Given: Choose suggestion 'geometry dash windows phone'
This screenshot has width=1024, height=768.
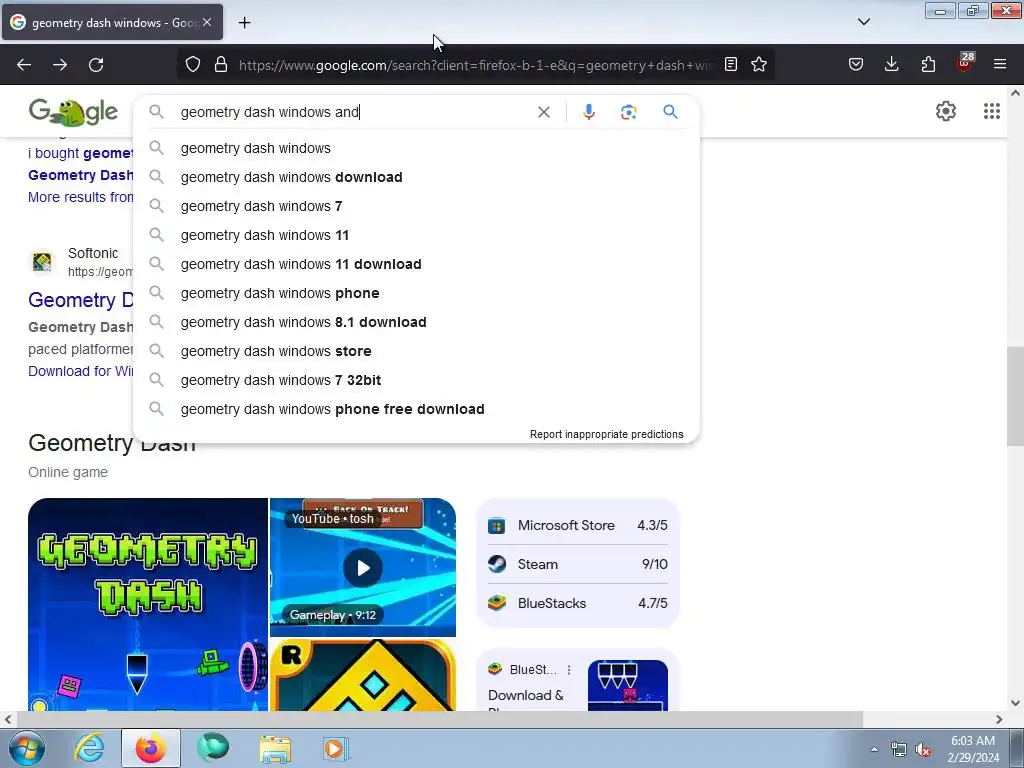Looking at the screenshot, I should coord(416,293).
